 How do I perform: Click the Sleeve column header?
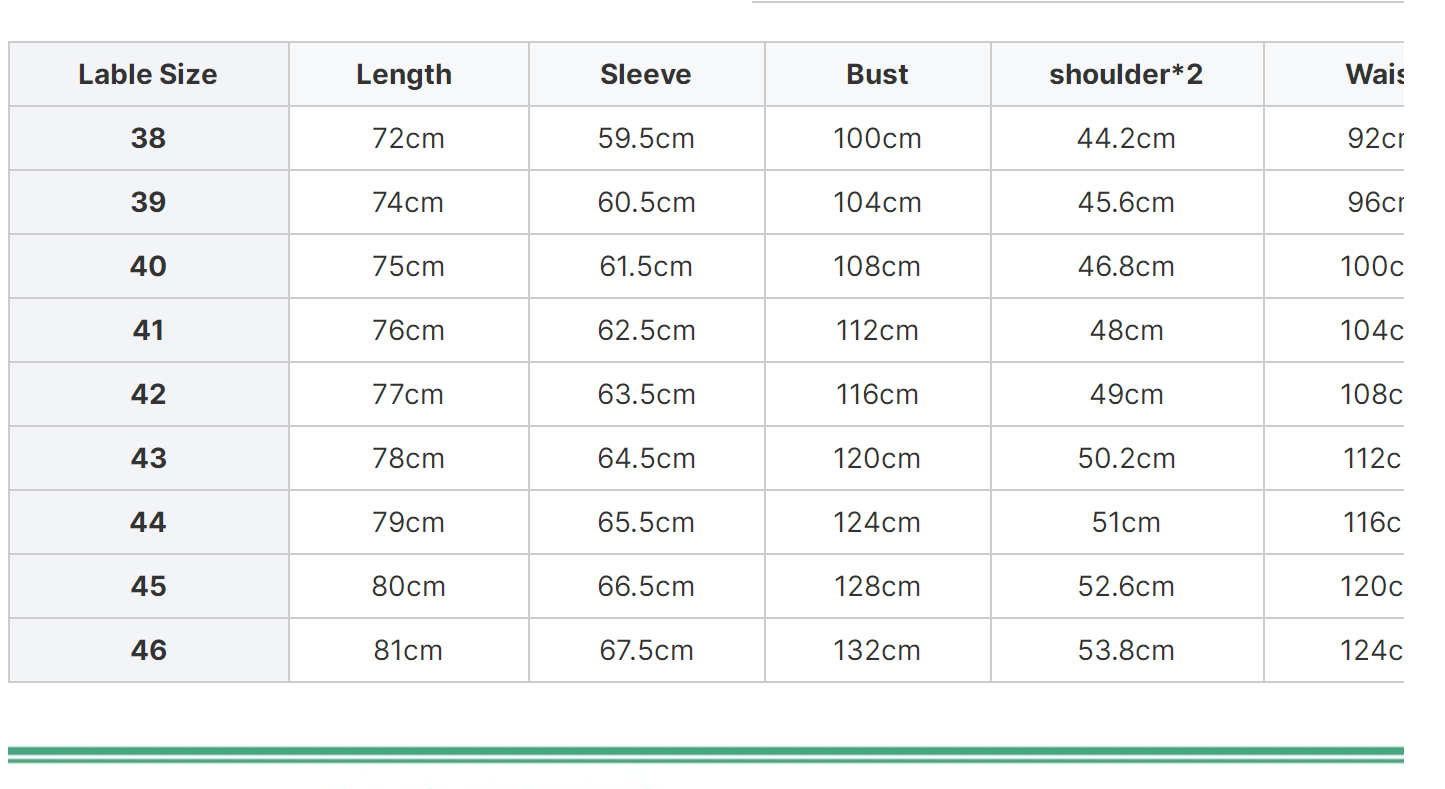tap(646, 75)
